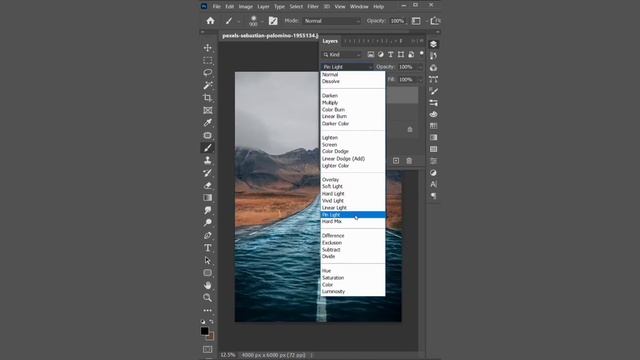Open the tool preset picker arrow
Screen dimensions: 640x360
[x=239, y=21]
